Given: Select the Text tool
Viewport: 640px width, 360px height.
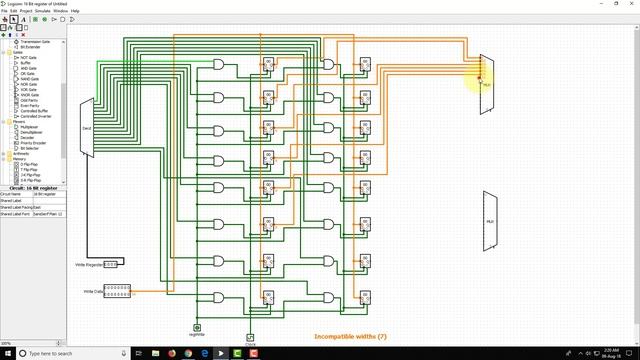Looking at the screenshot, I should [x=23, y=19].
